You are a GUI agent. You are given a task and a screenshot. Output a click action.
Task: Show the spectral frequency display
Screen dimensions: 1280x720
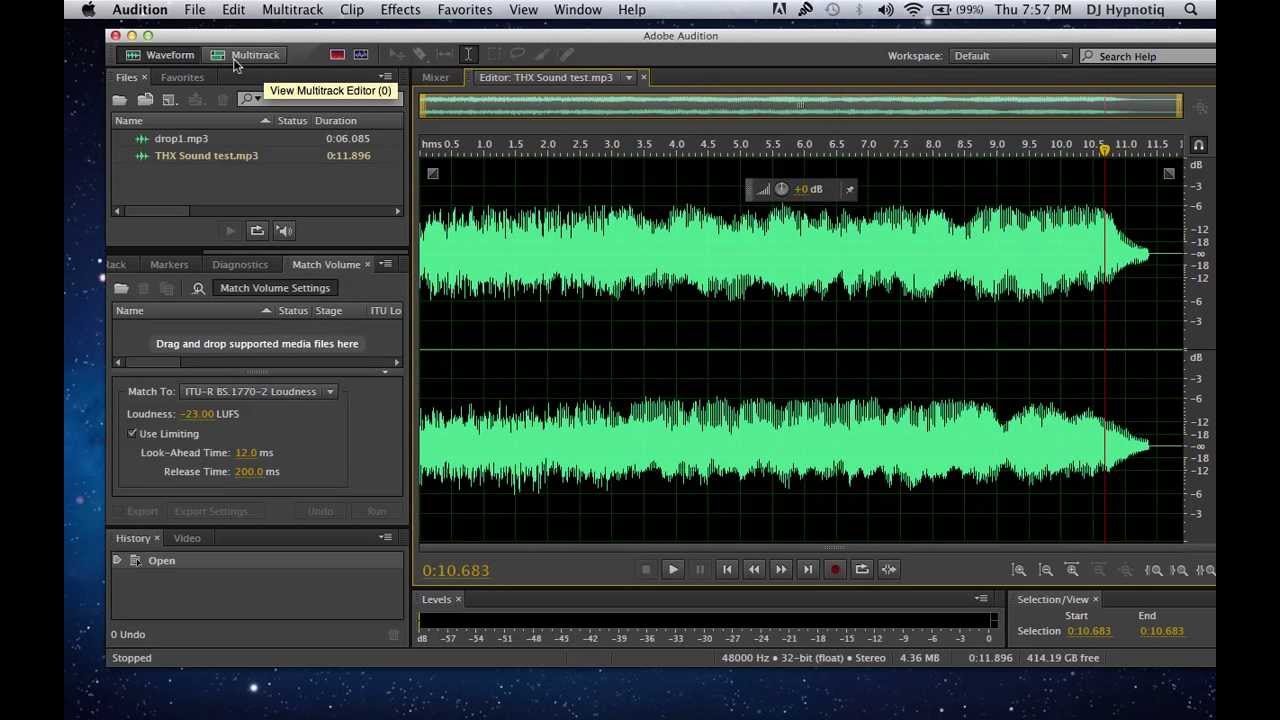[x=337, y=55]
